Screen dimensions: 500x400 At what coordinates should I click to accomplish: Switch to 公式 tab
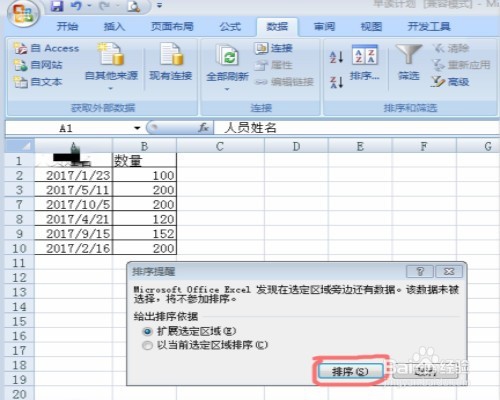(230, 26)
